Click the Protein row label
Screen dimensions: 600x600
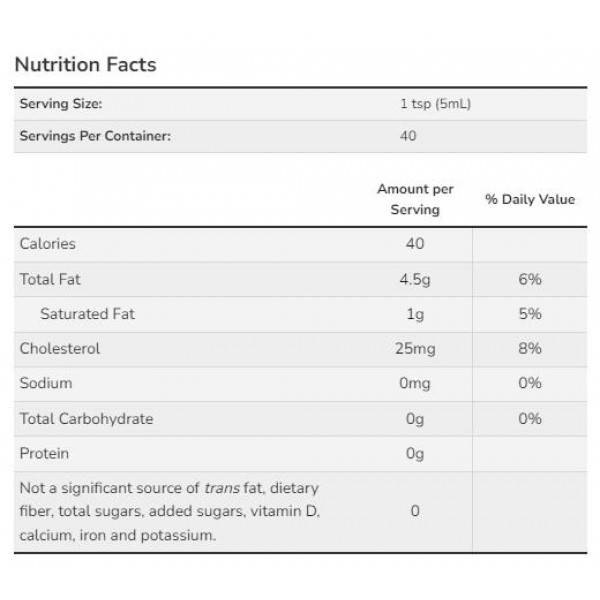pos(44,454)
